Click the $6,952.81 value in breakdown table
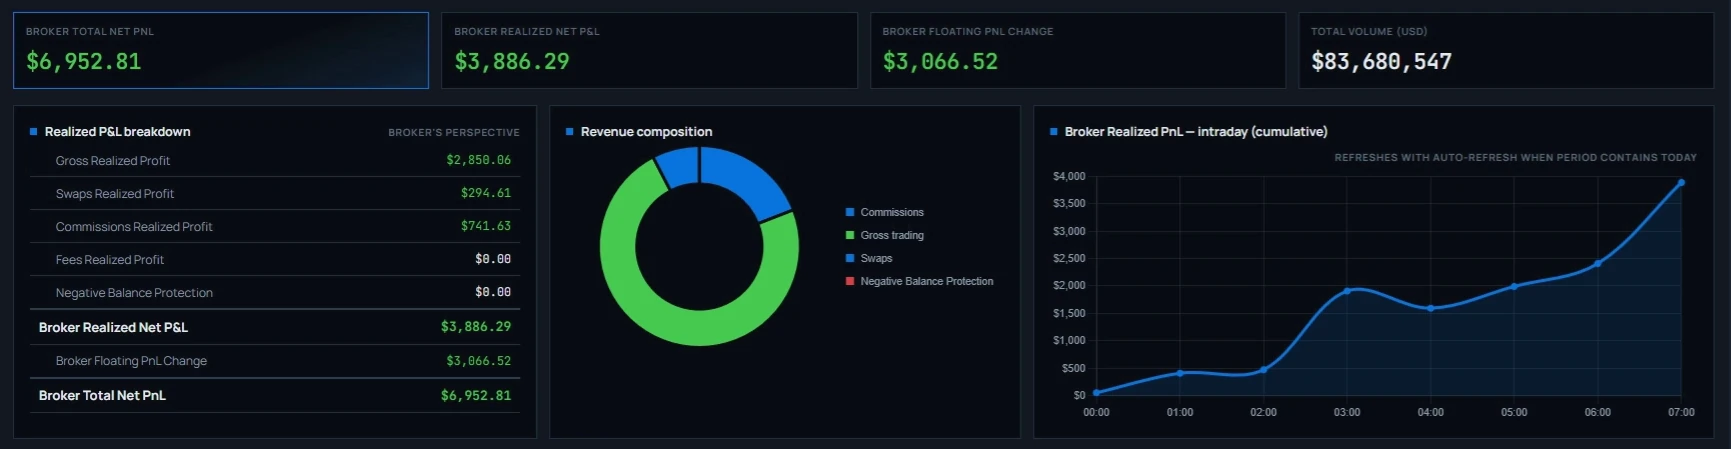Screen dimensions: 1731x449 pos(476,395)
